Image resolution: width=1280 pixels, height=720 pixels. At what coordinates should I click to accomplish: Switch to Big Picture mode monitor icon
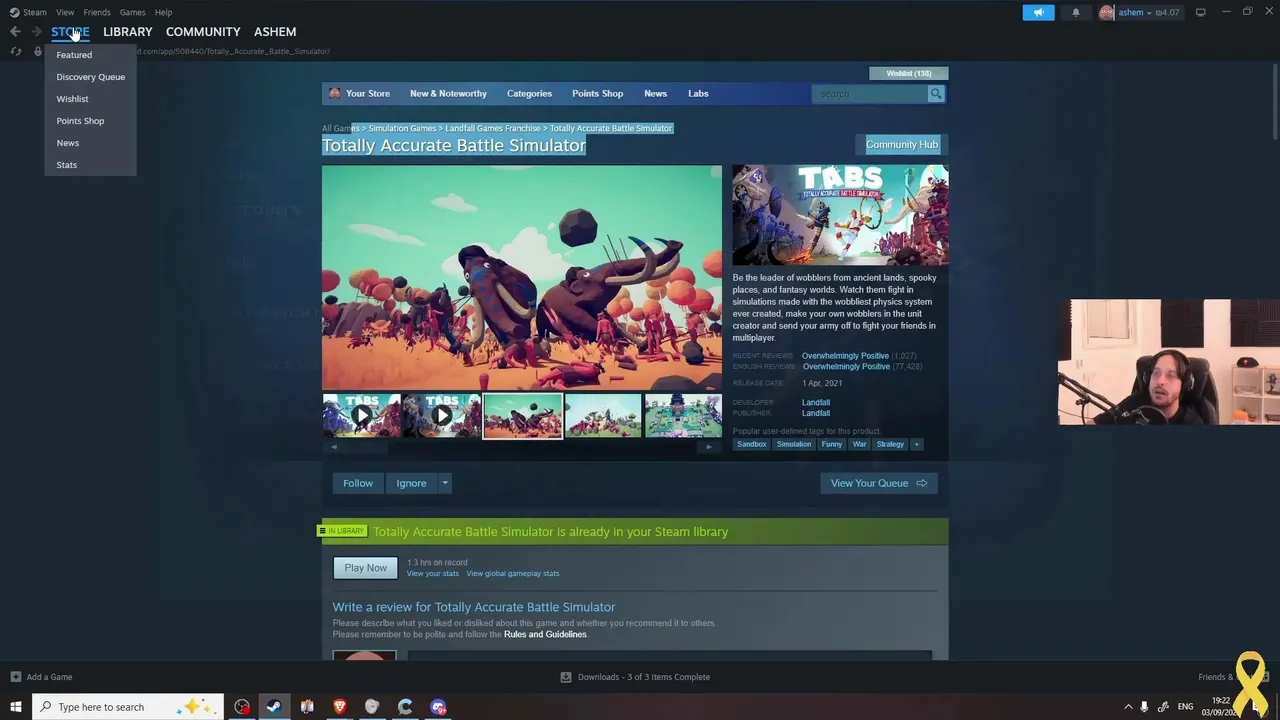click(1200, 12)
